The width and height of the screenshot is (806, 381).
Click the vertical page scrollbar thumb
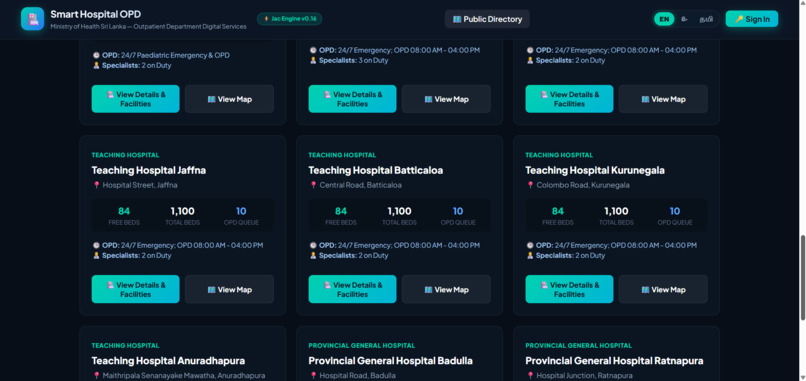click(x=802, y=278)
